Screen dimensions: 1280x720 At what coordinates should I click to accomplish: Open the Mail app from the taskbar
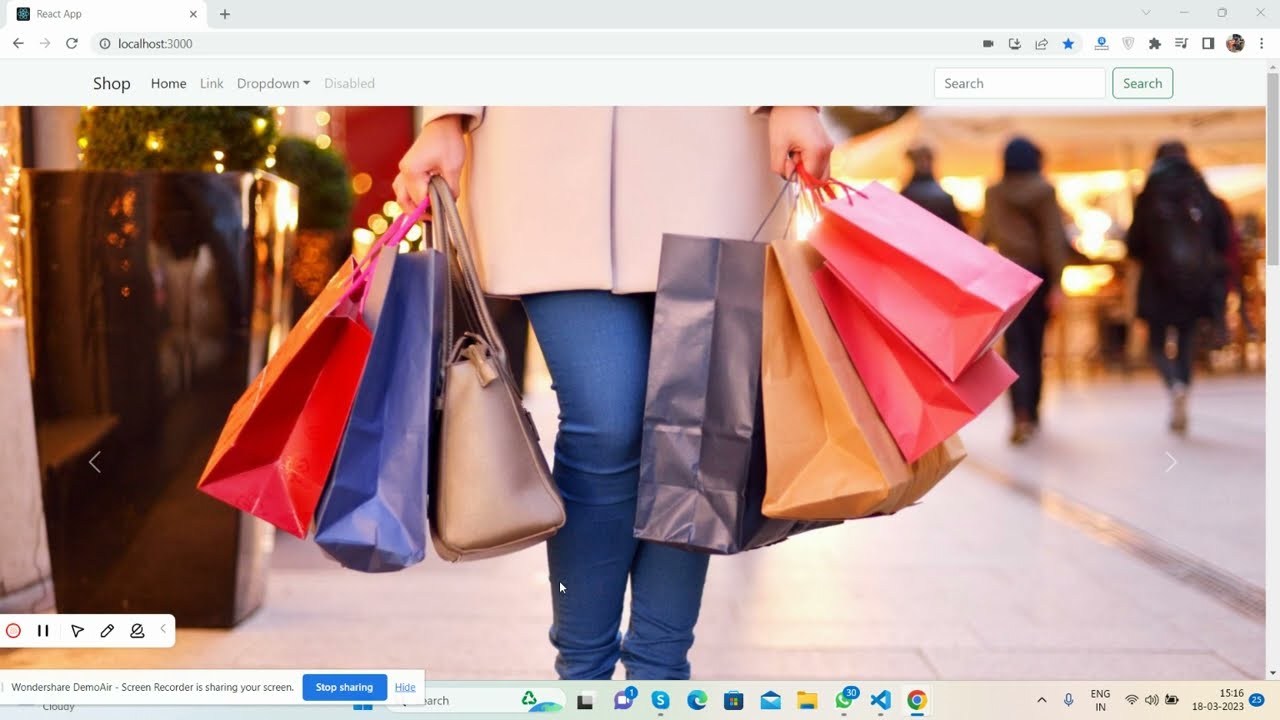point(770,701)
